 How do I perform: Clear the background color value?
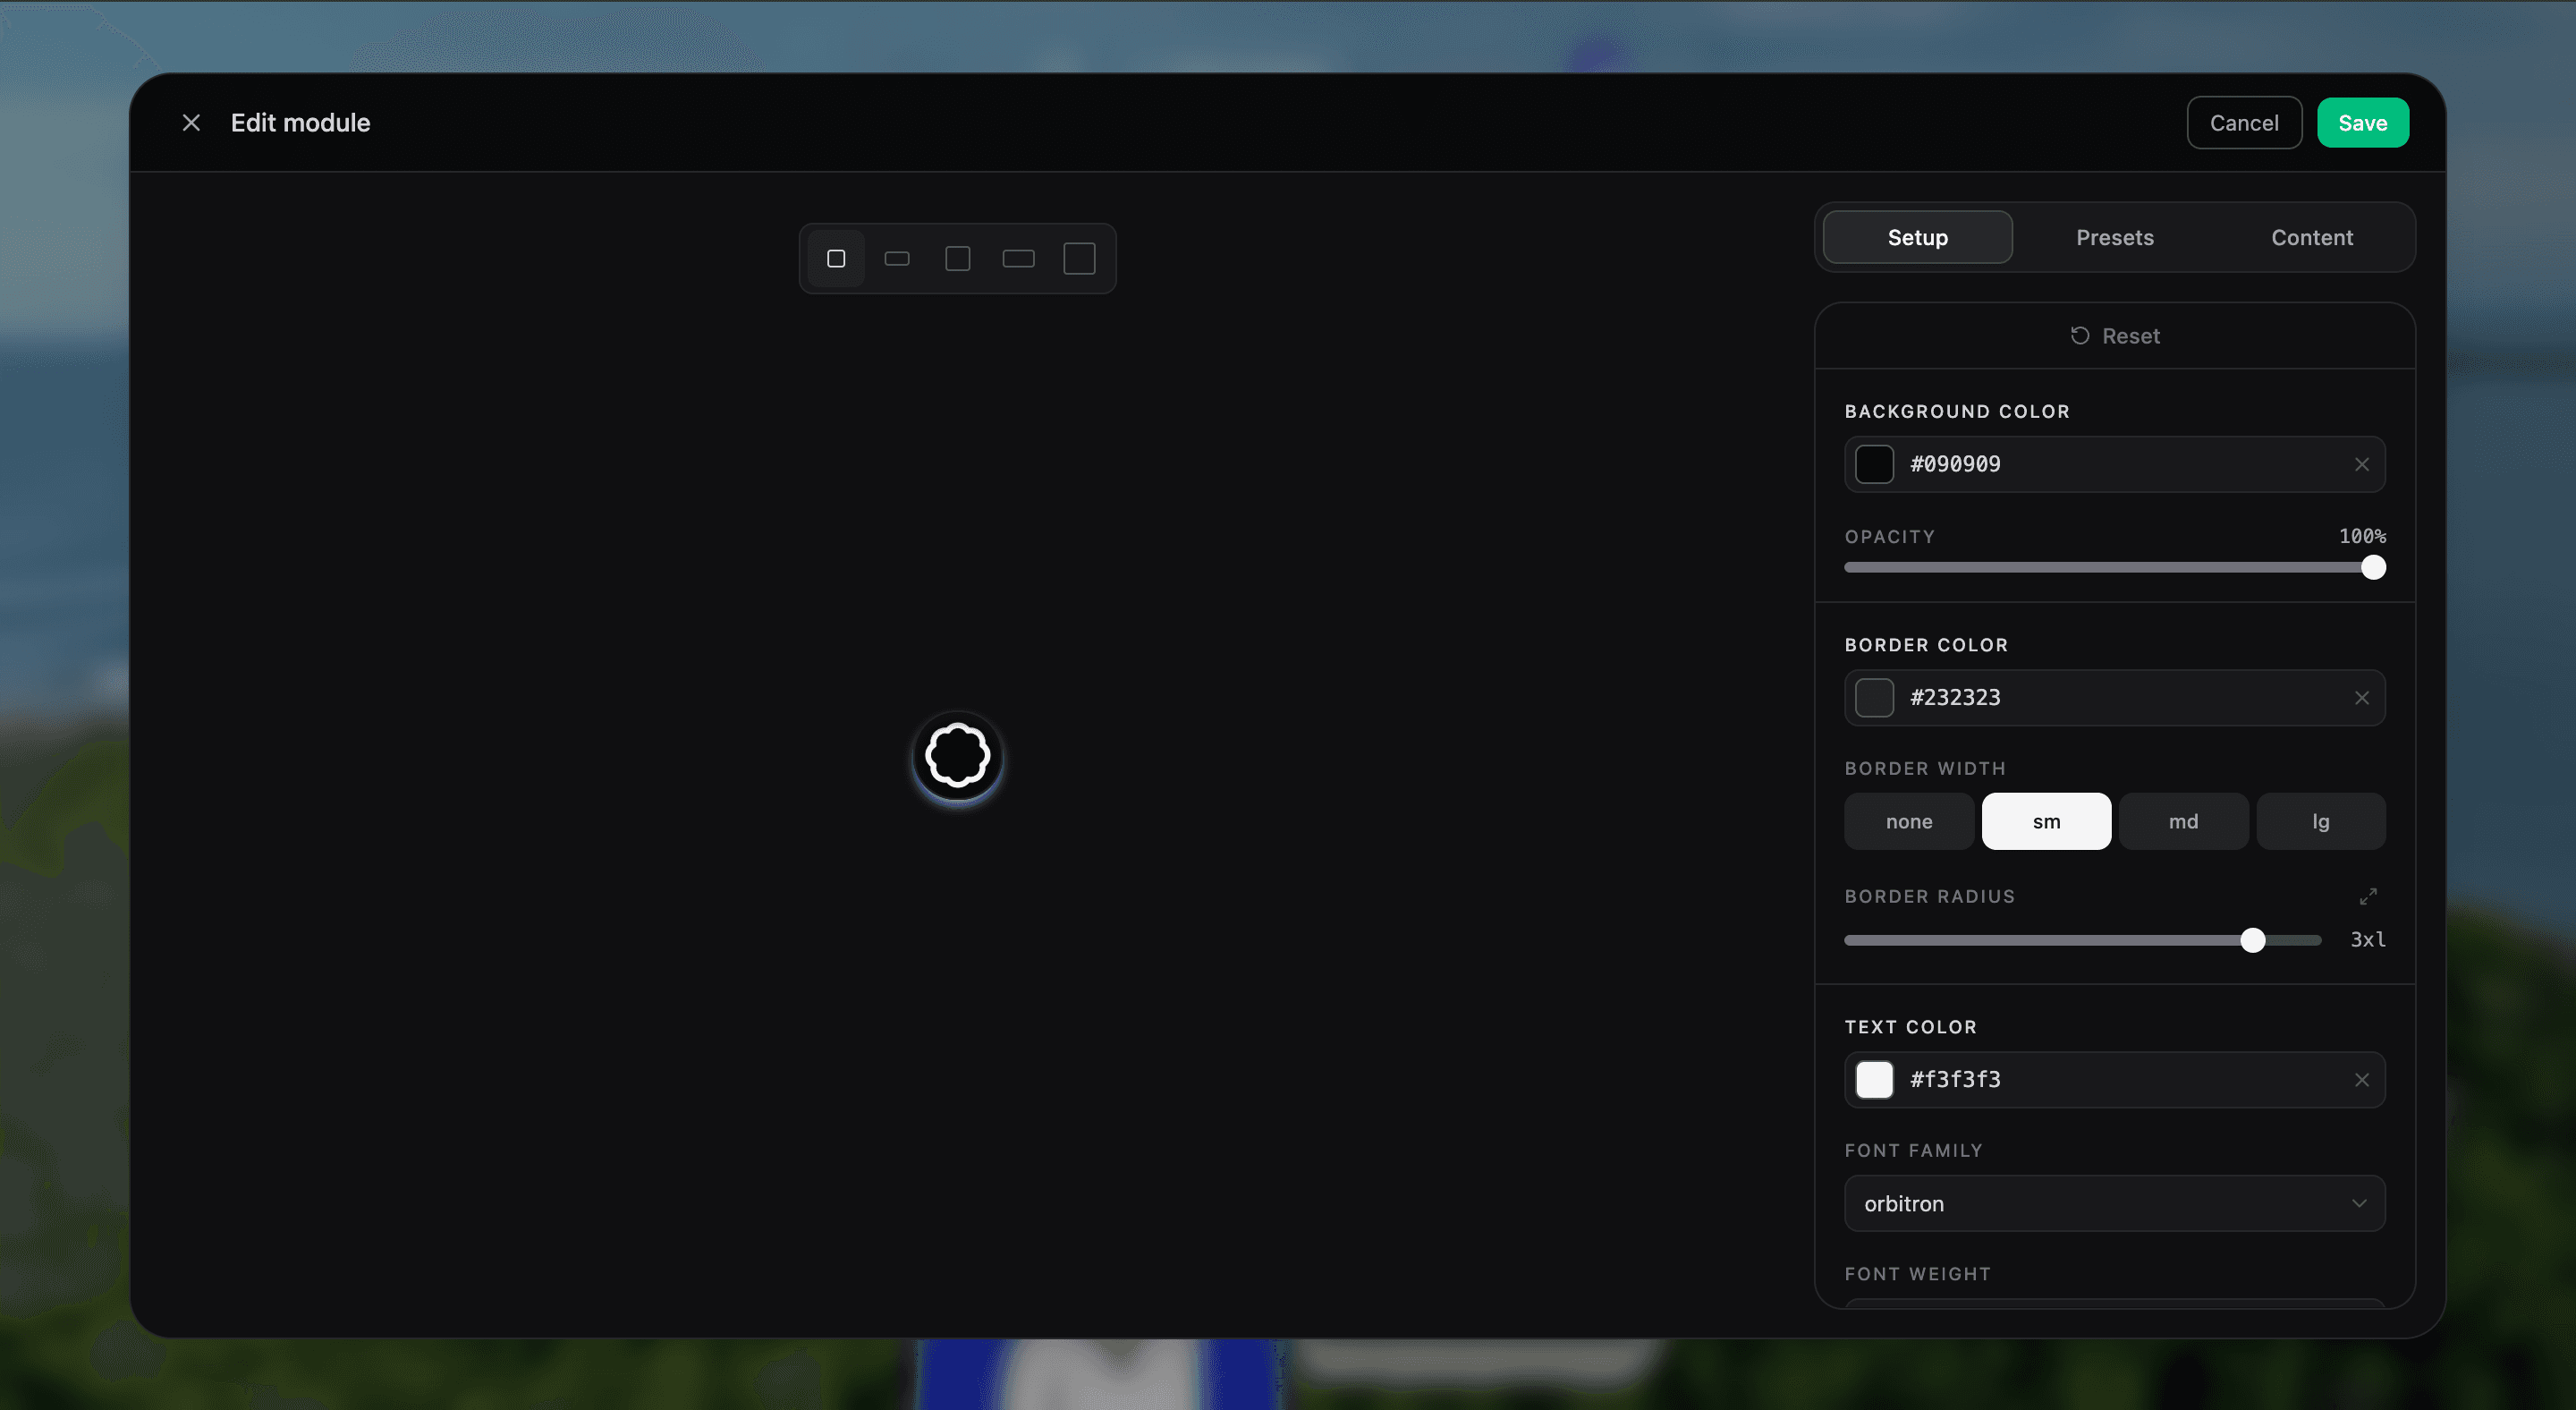pos(2361,464)
